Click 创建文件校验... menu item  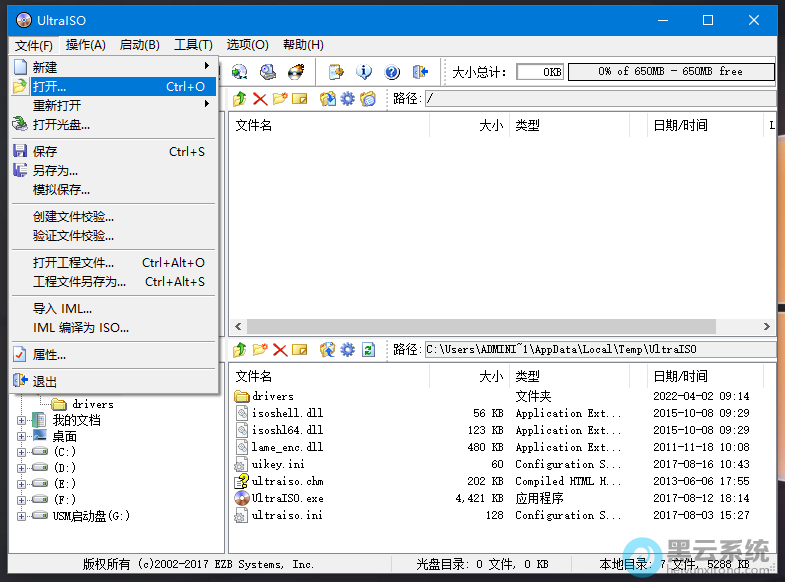coord(73,217)
